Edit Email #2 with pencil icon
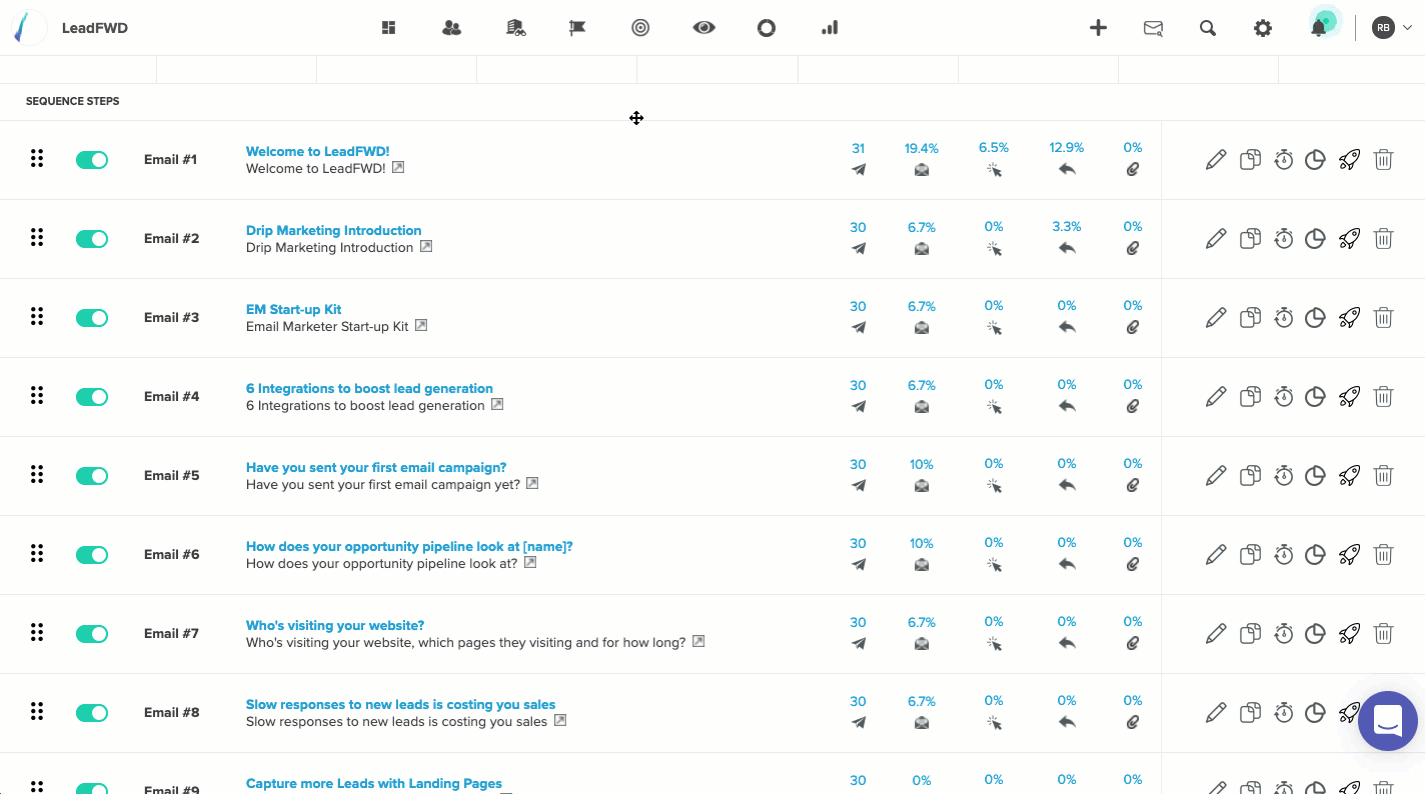 point(1216,238)
